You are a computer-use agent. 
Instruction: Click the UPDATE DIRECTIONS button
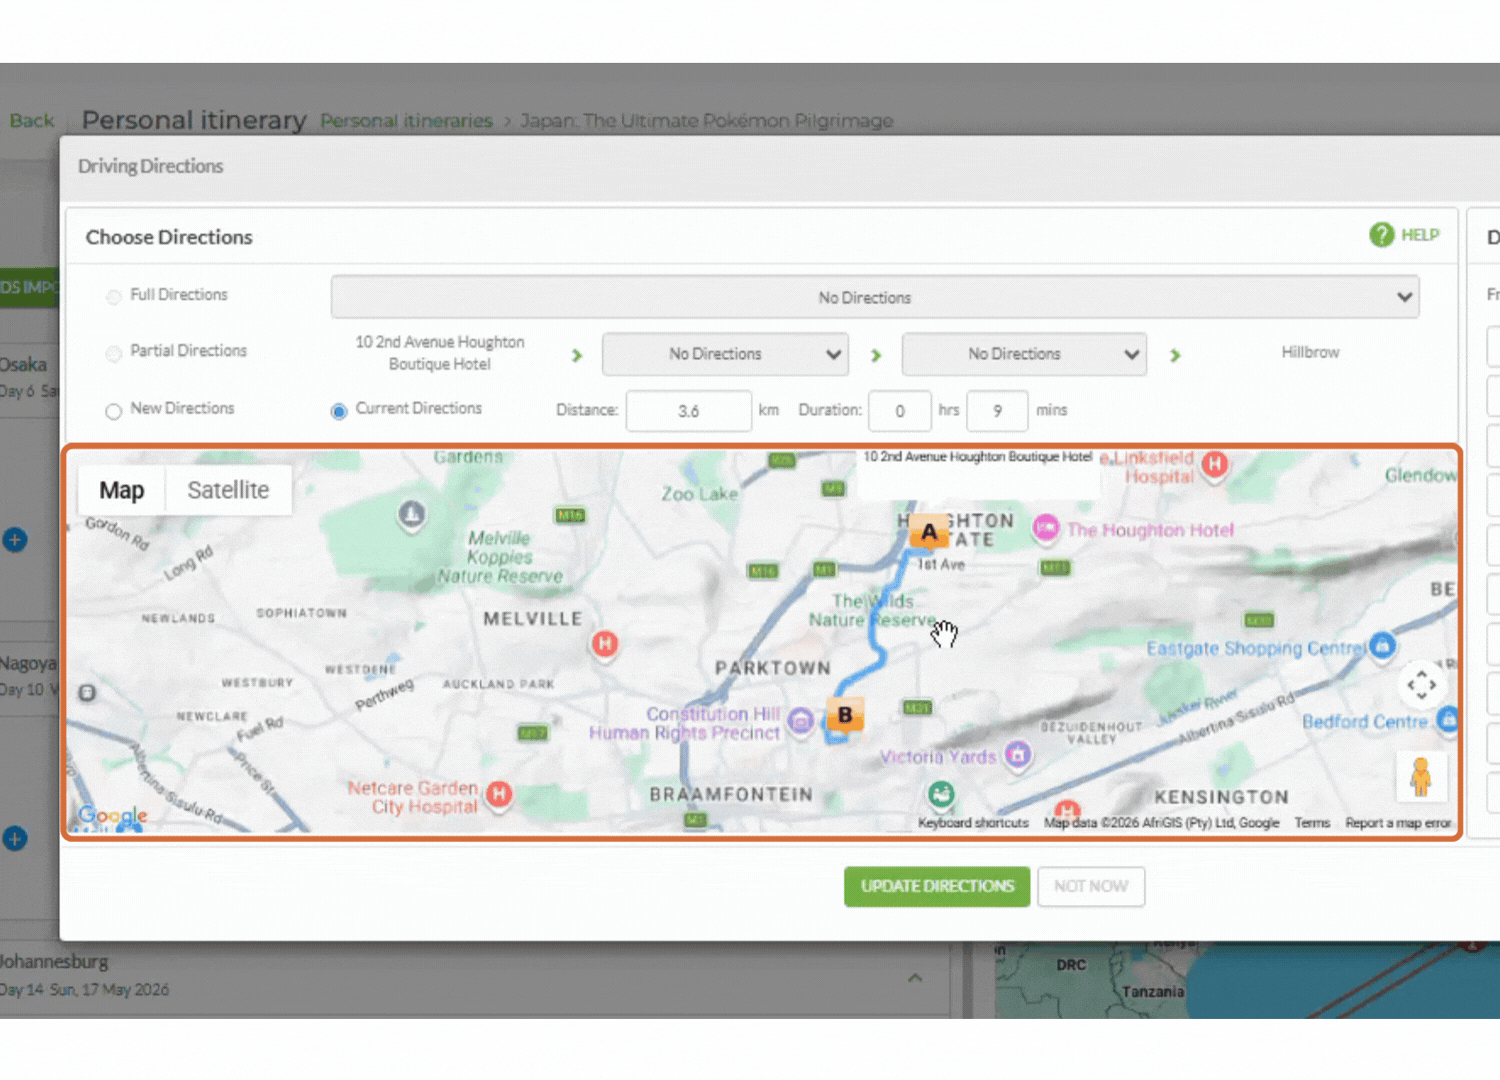(937, 886)
